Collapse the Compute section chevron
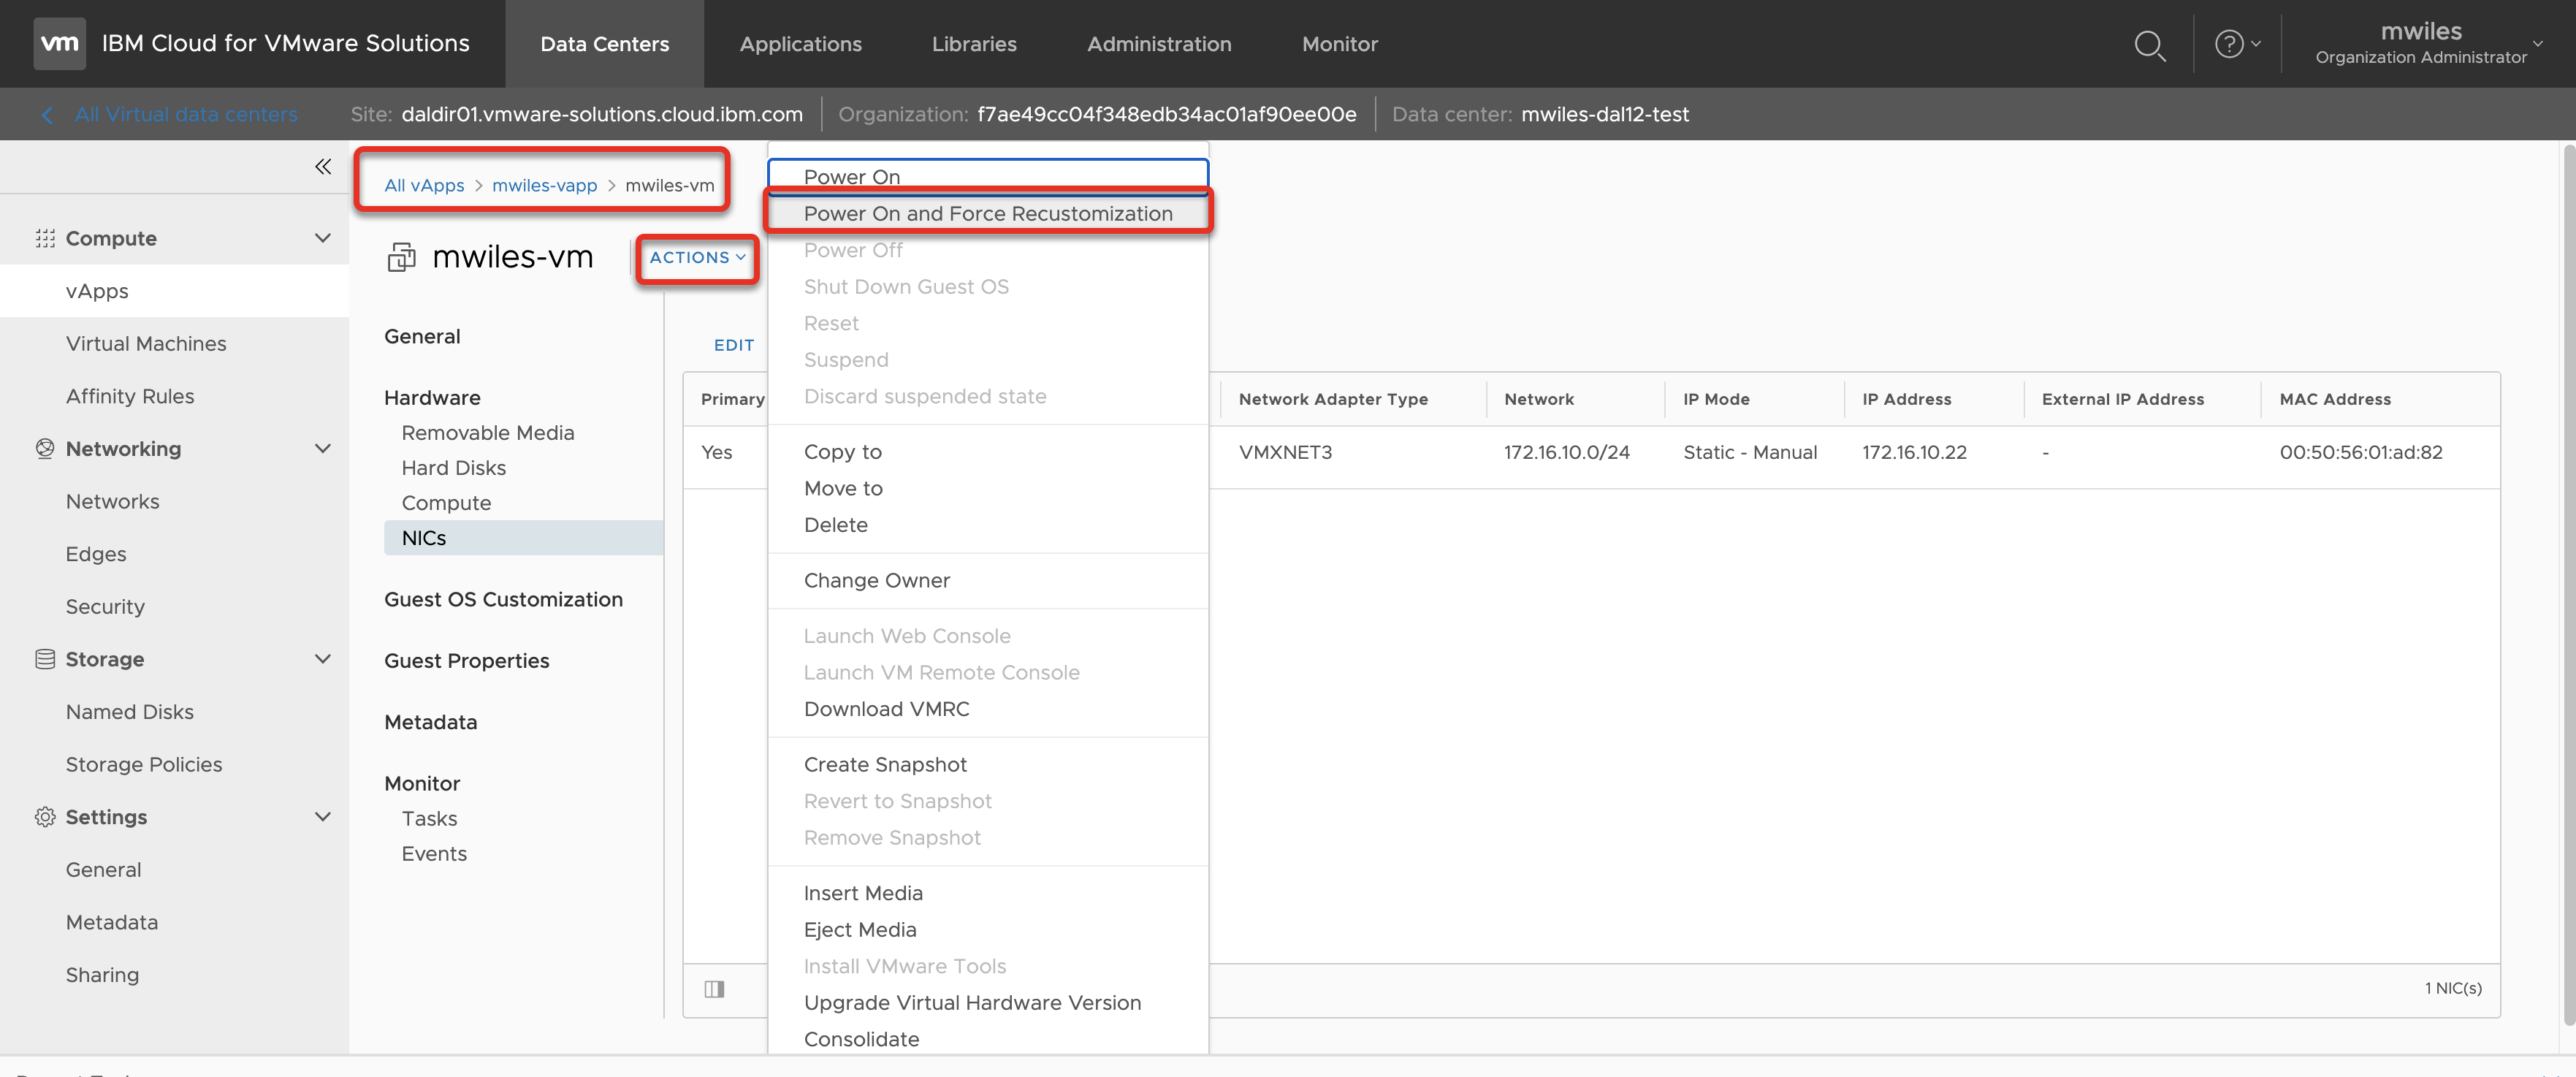Viewport: 2576px width, 1077px height. 322,238
